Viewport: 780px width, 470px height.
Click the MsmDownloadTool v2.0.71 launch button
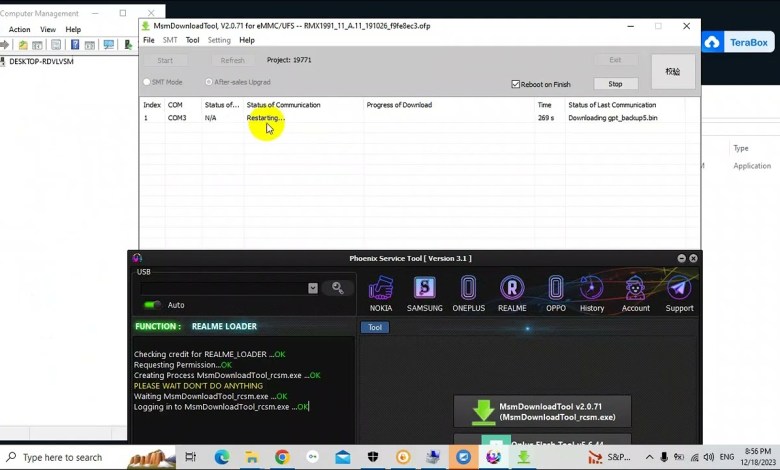[x=542, y=411]
